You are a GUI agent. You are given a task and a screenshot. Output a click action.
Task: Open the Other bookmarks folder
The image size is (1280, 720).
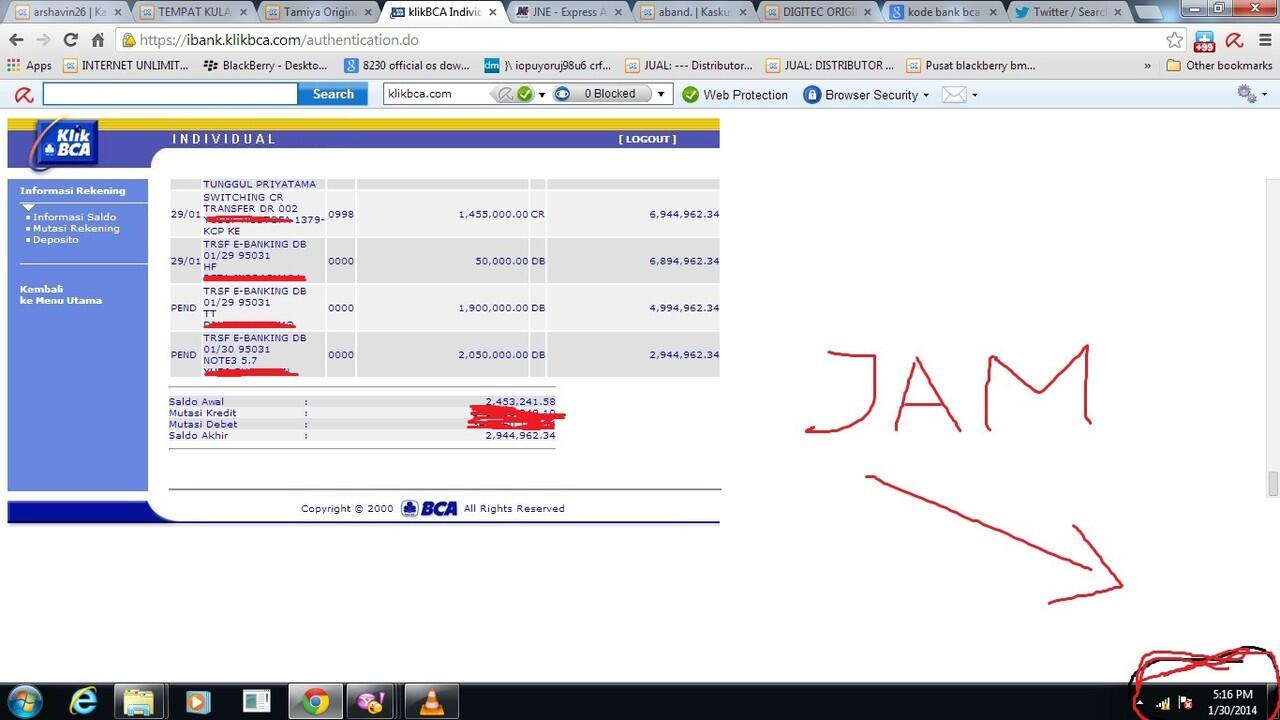[1219, 65]
